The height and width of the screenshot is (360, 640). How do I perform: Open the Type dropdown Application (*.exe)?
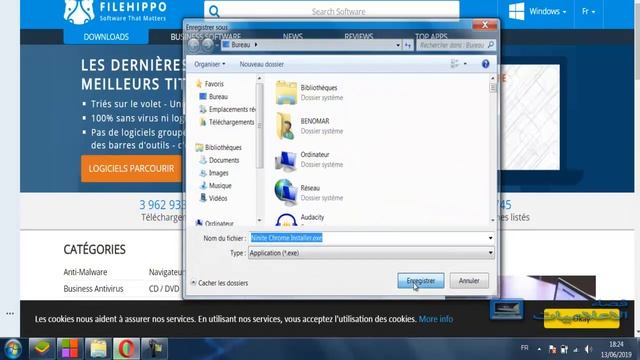371,253
